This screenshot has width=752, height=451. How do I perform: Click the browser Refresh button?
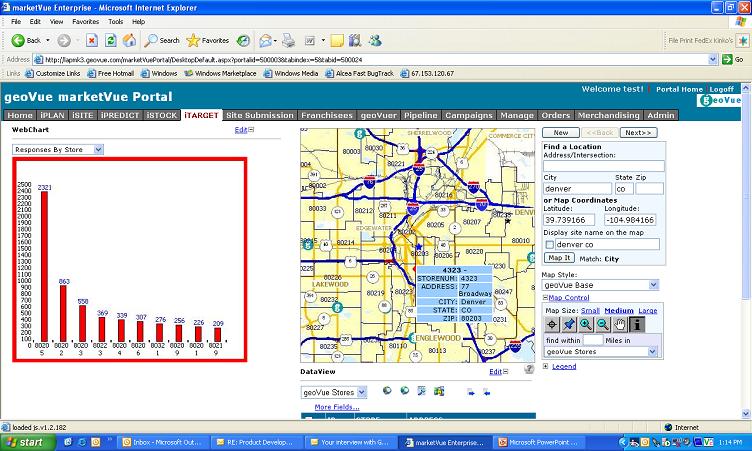point(110,41)
